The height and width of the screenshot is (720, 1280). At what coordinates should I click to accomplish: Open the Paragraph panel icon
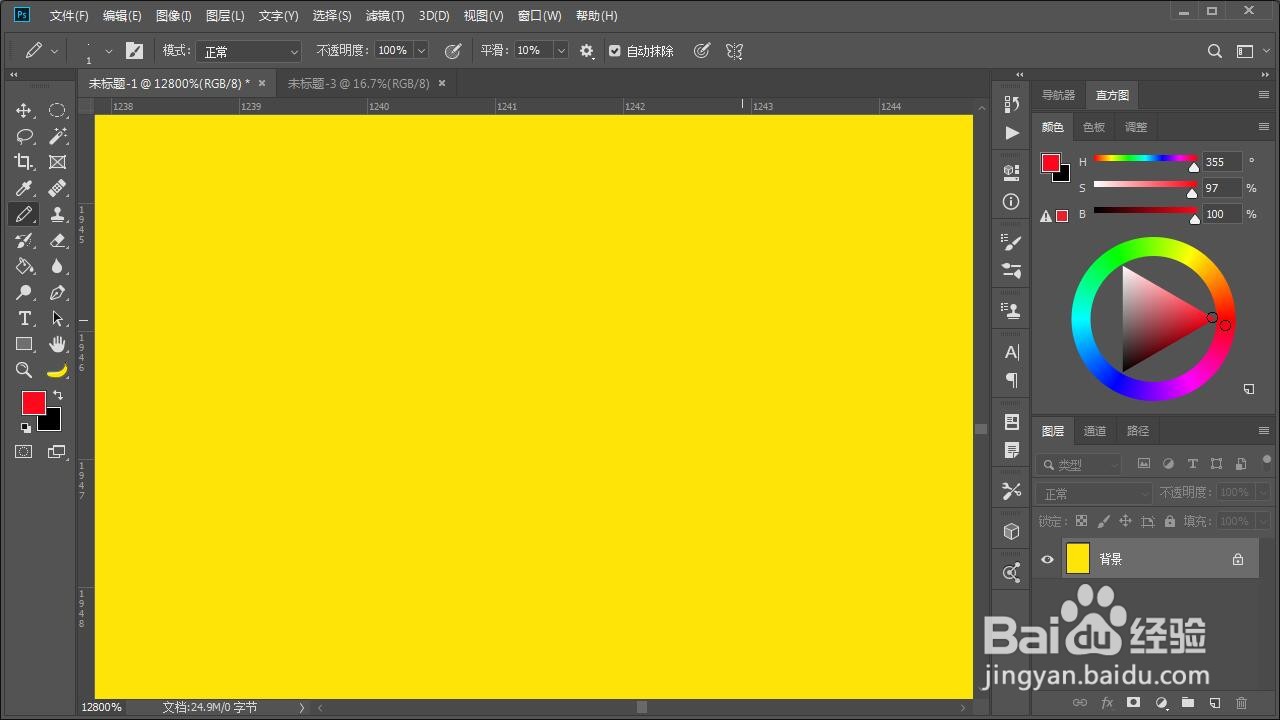pyautogui.click(x=1011, y=380)
